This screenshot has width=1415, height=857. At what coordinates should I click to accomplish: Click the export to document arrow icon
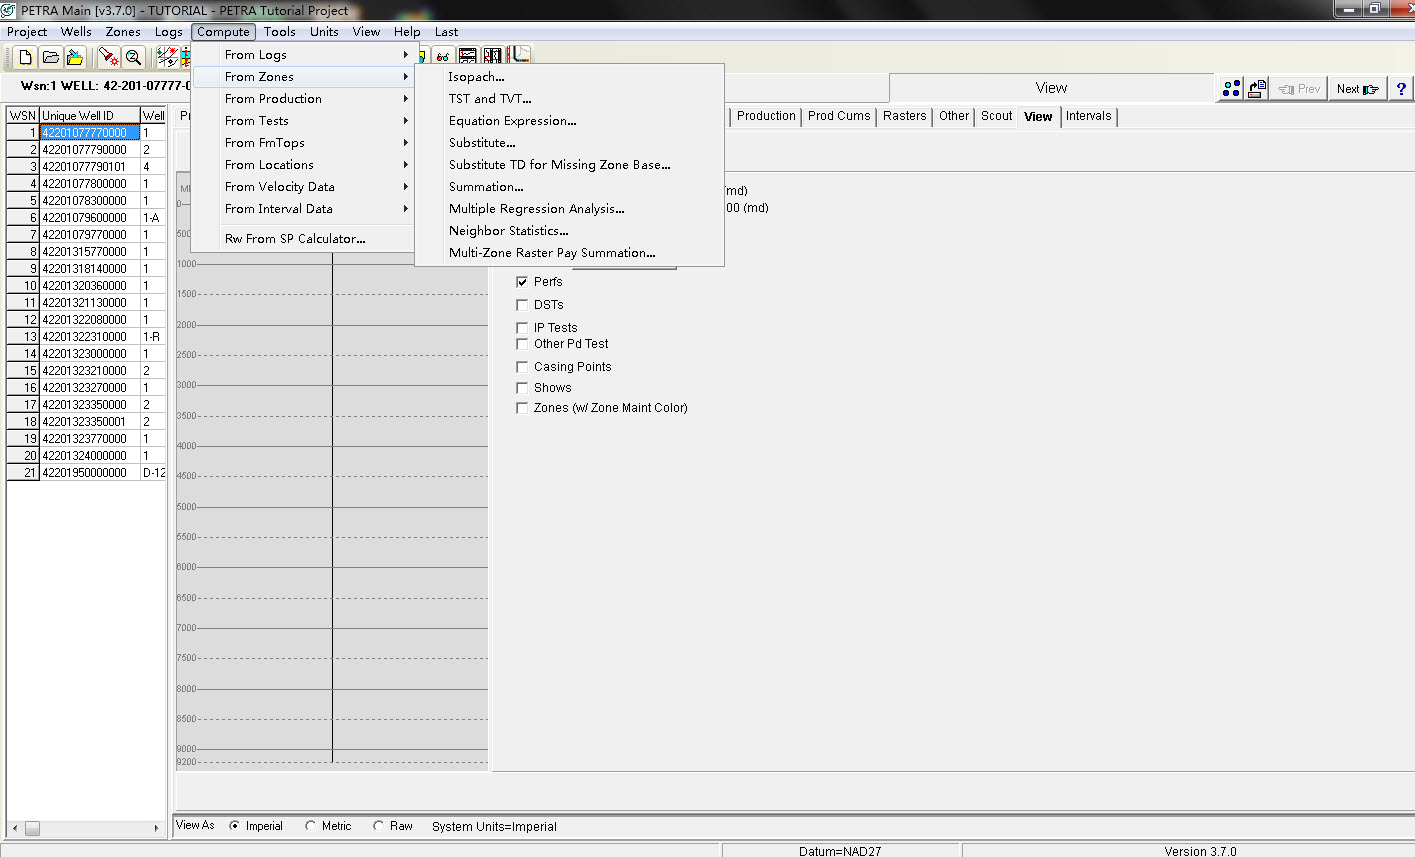point(1257,89)
